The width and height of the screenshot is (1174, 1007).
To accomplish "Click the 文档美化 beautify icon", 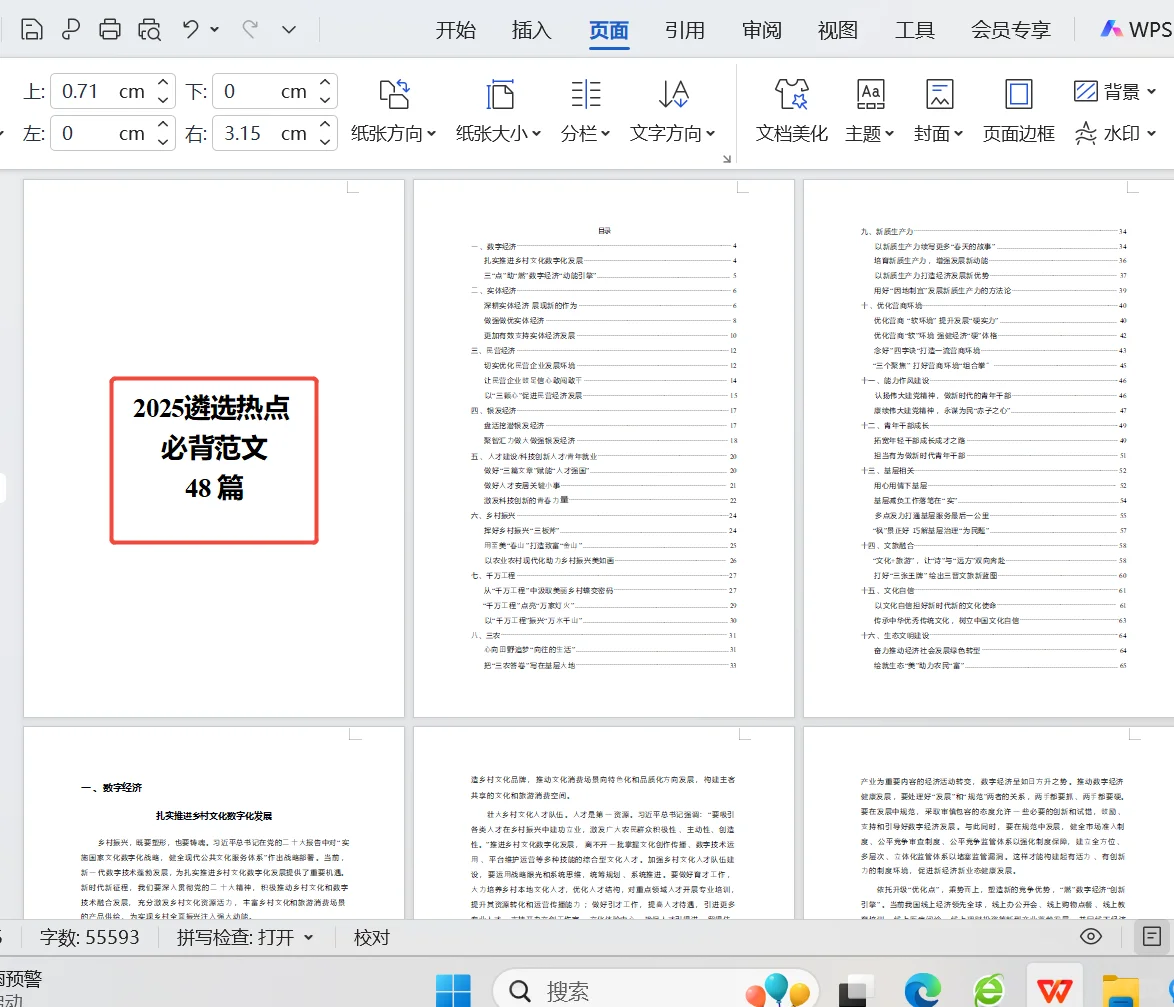I will (x=791, y=94).
